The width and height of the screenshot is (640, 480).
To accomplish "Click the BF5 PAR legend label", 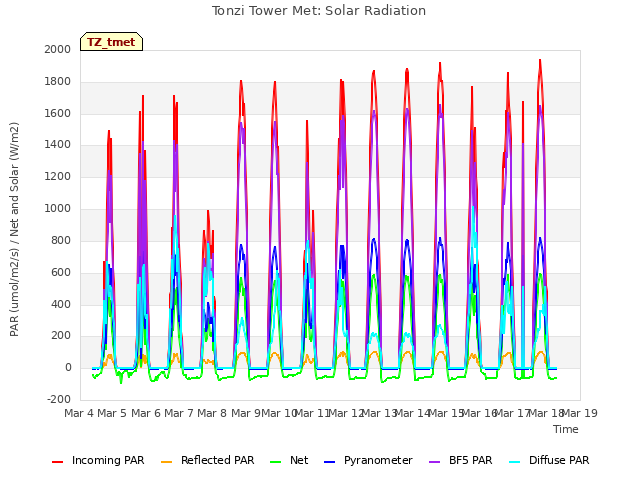I will click(x=471, y=460).
